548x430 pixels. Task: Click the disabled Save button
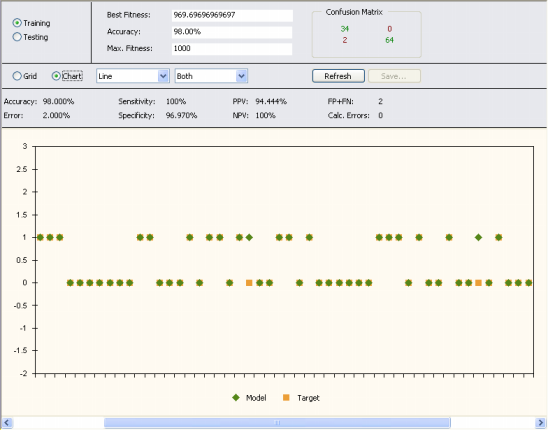tap(394, 76)
